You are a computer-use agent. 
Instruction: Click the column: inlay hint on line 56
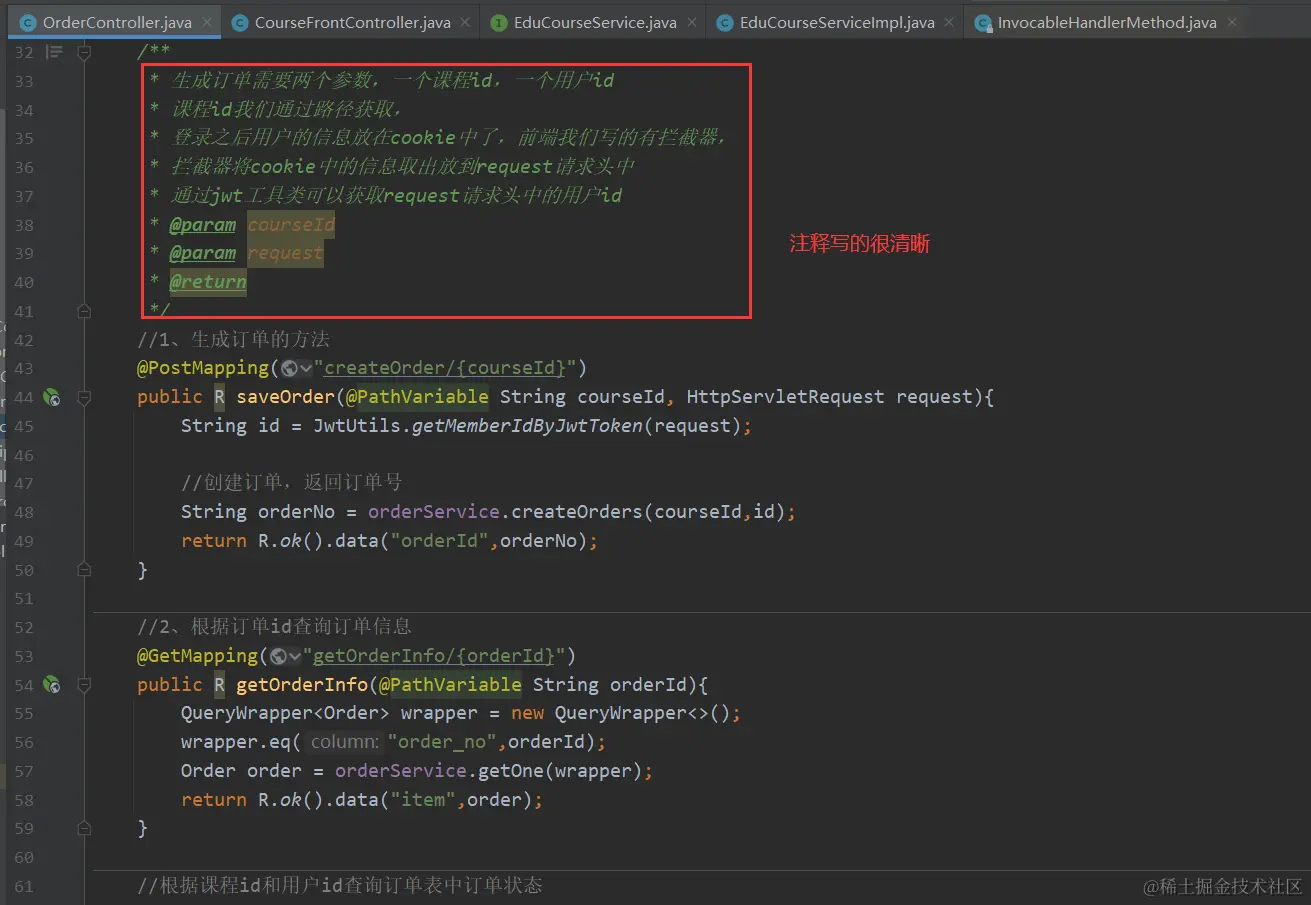pyautogui.click(x=344, y=742)
